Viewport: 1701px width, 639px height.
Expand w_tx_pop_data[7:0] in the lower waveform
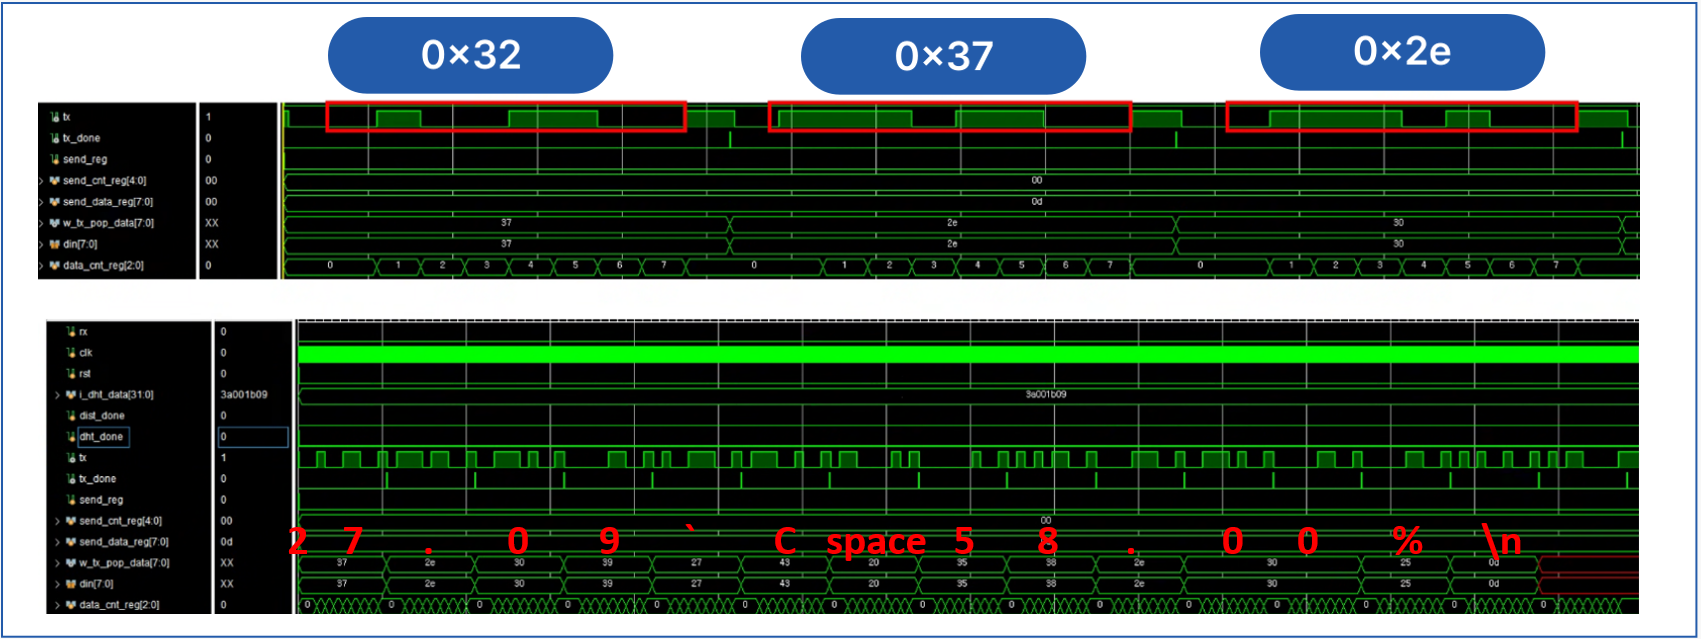tap(58, 563)
